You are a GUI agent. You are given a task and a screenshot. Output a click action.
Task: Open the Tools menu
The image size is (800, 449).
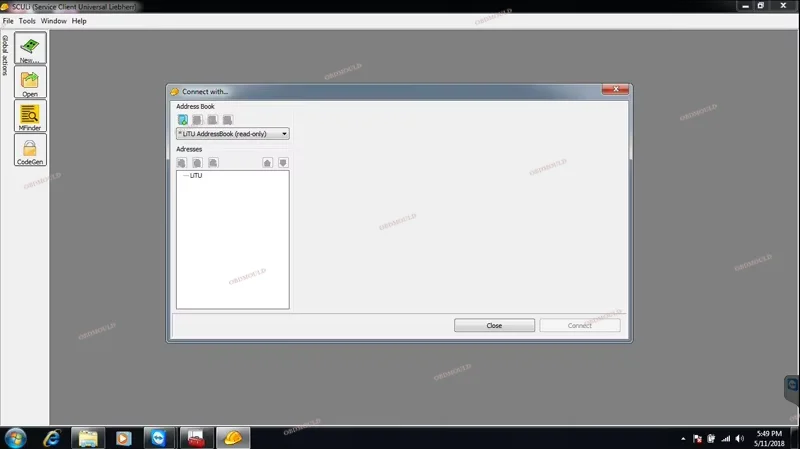[x=27, y=21]
